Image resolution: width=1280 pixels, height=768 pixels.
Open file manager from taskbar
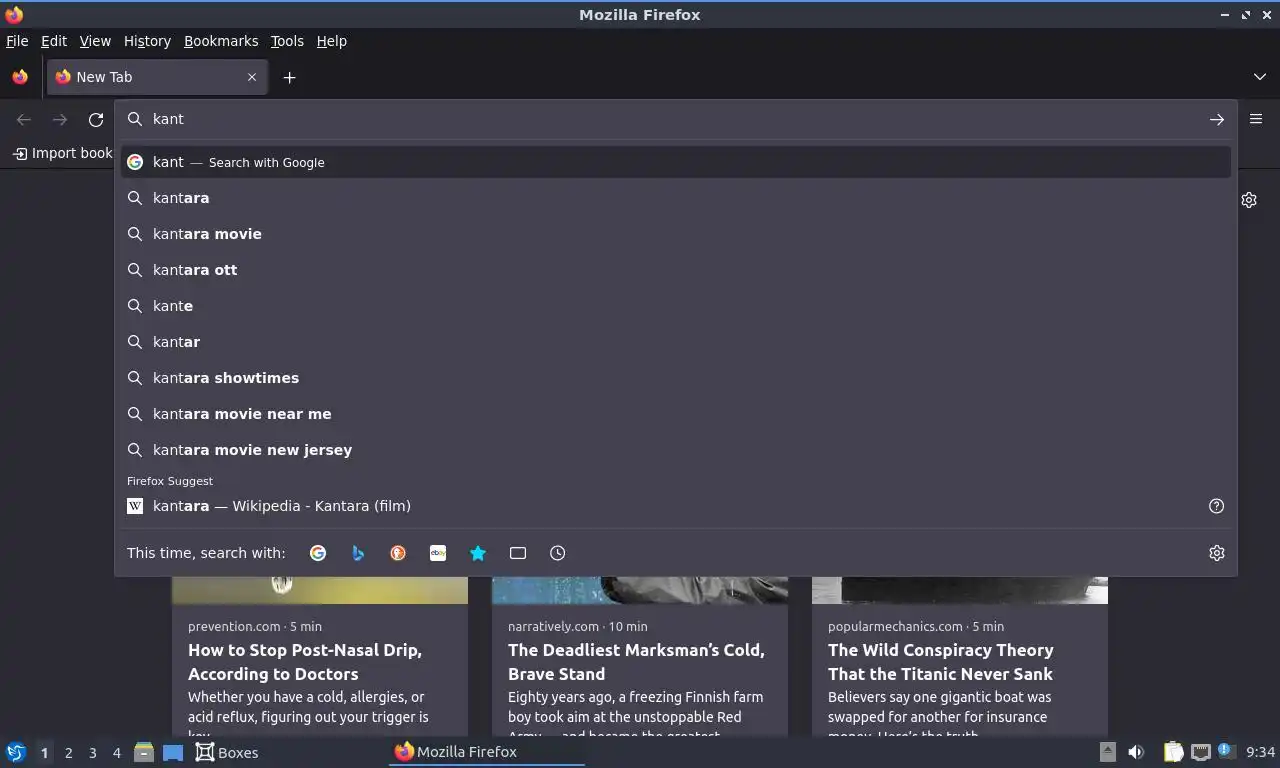(x=144, y=752)
